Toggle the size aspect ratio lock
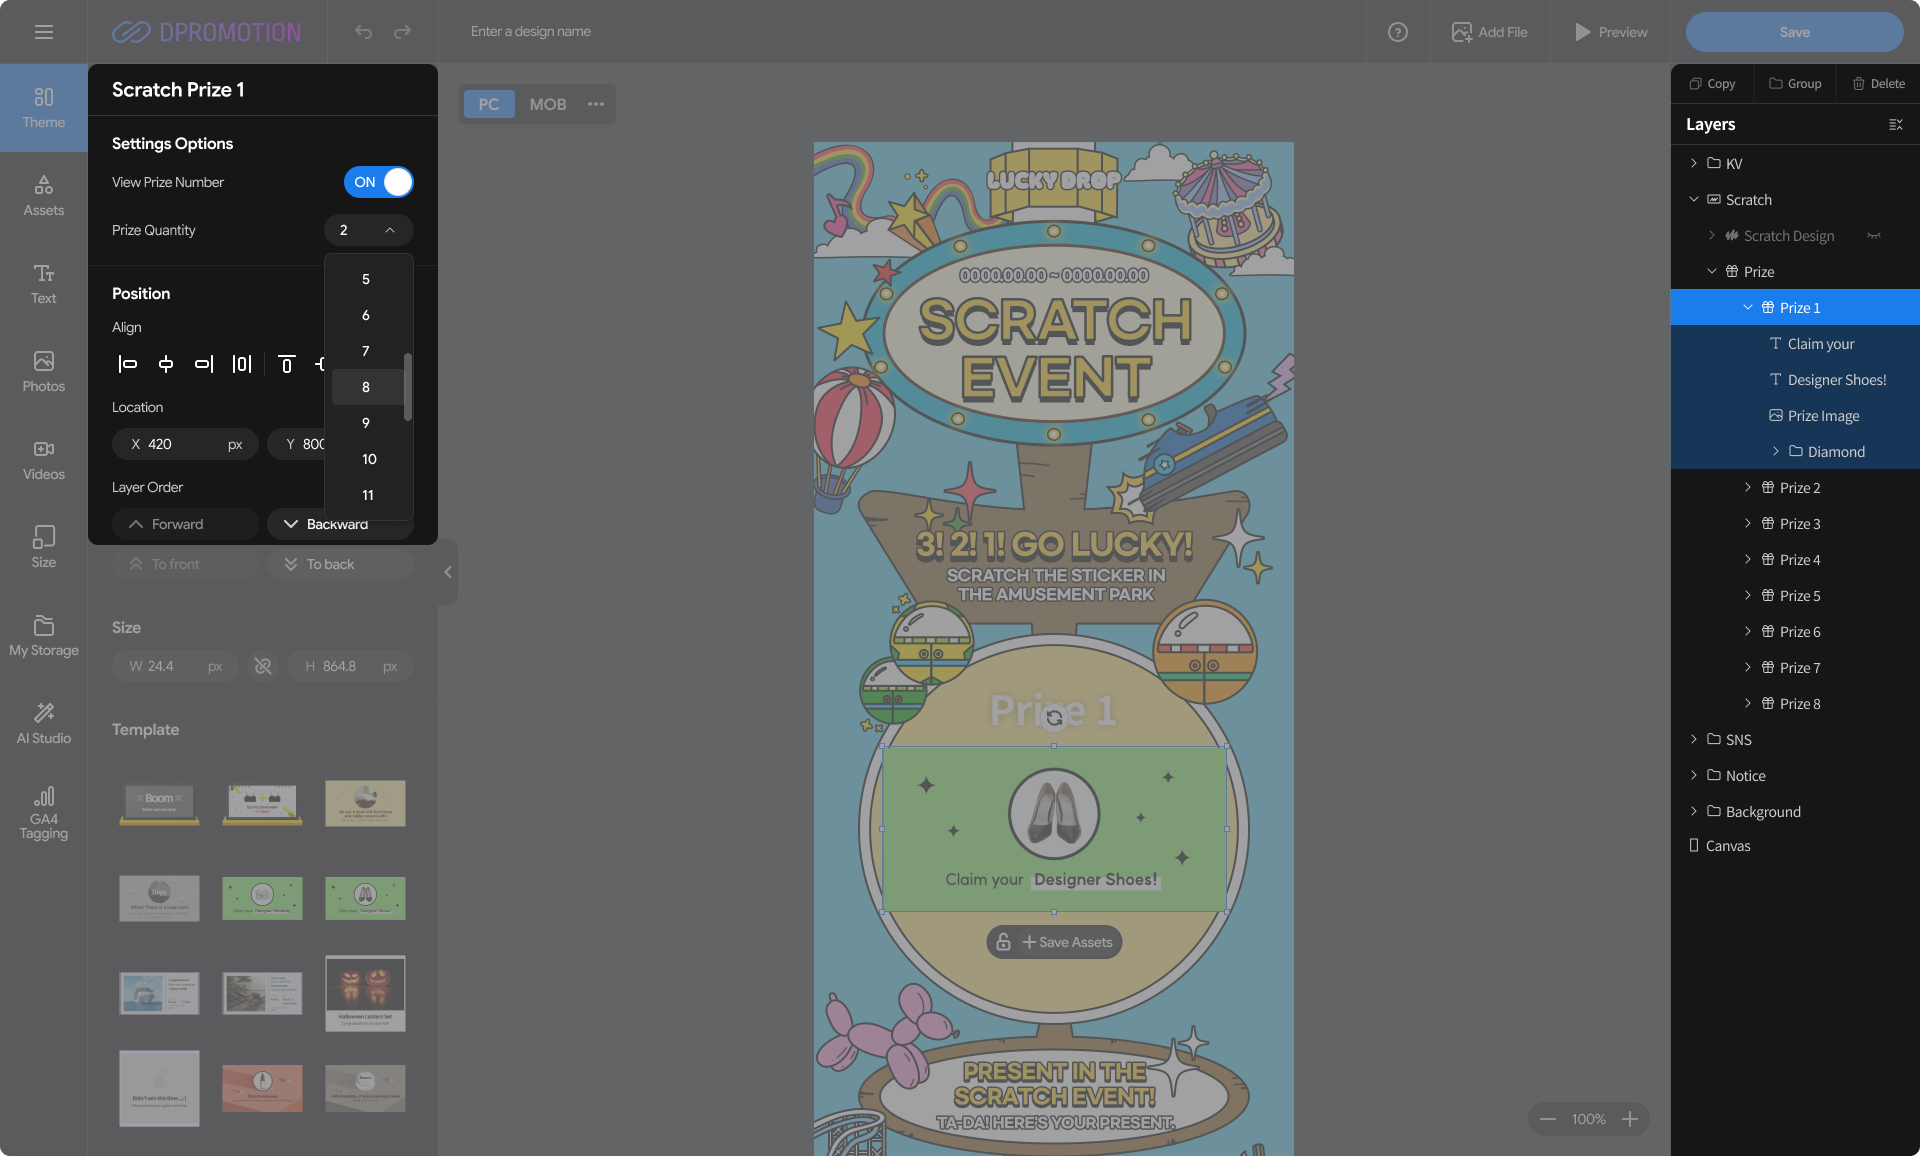The width and height of the screenshot is (1920, 1156). pos(263,666)
